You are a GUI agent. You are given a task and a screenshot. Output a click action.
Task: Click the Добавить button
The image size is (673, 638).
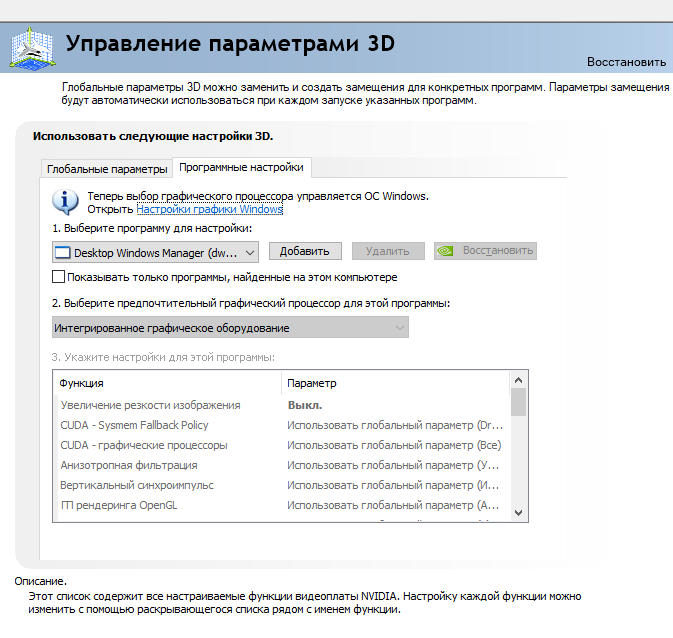pos(305,251)
